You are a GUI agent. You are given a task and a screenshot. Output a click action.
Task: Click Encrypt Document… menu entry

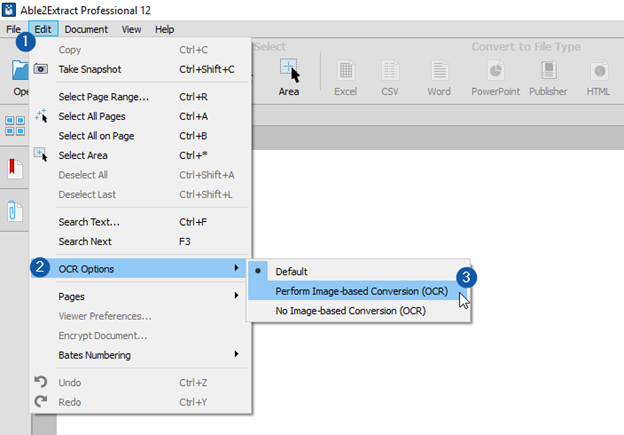(140, 336)
